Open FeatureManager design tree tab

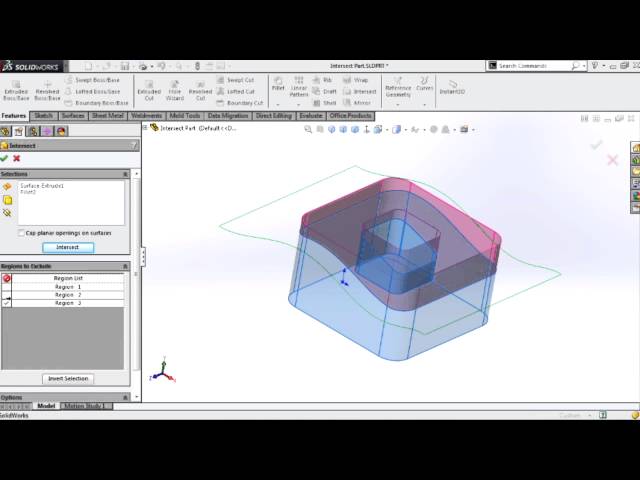(x=5, y=131)
